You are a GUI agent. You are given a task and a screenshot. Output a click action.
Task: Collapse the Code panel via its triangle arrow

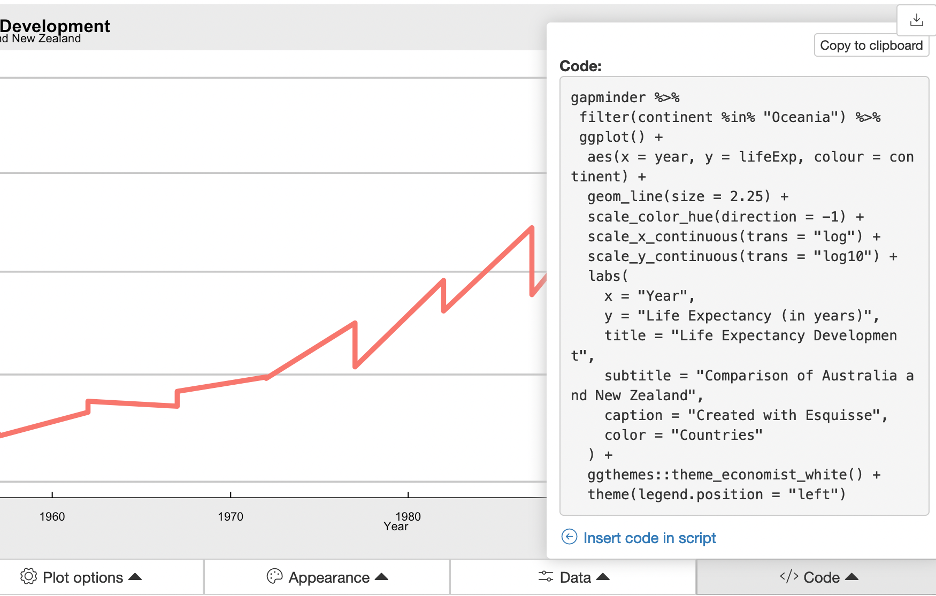coord(852,577)
